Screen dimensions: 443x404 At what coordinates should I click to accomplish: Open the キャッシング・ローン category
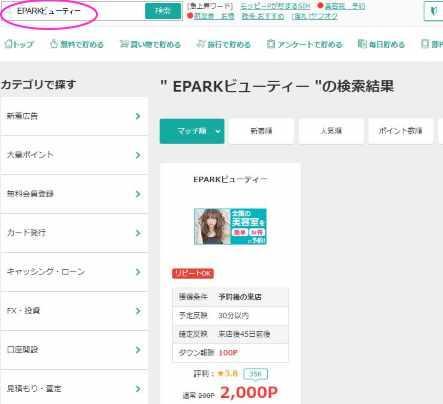point(74,272)
